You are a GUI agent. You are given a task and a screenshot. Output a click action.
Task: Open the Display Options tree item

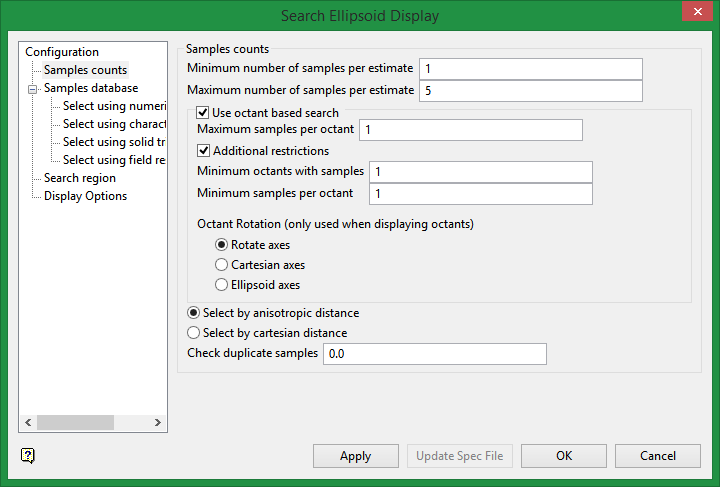pos(85,196)
